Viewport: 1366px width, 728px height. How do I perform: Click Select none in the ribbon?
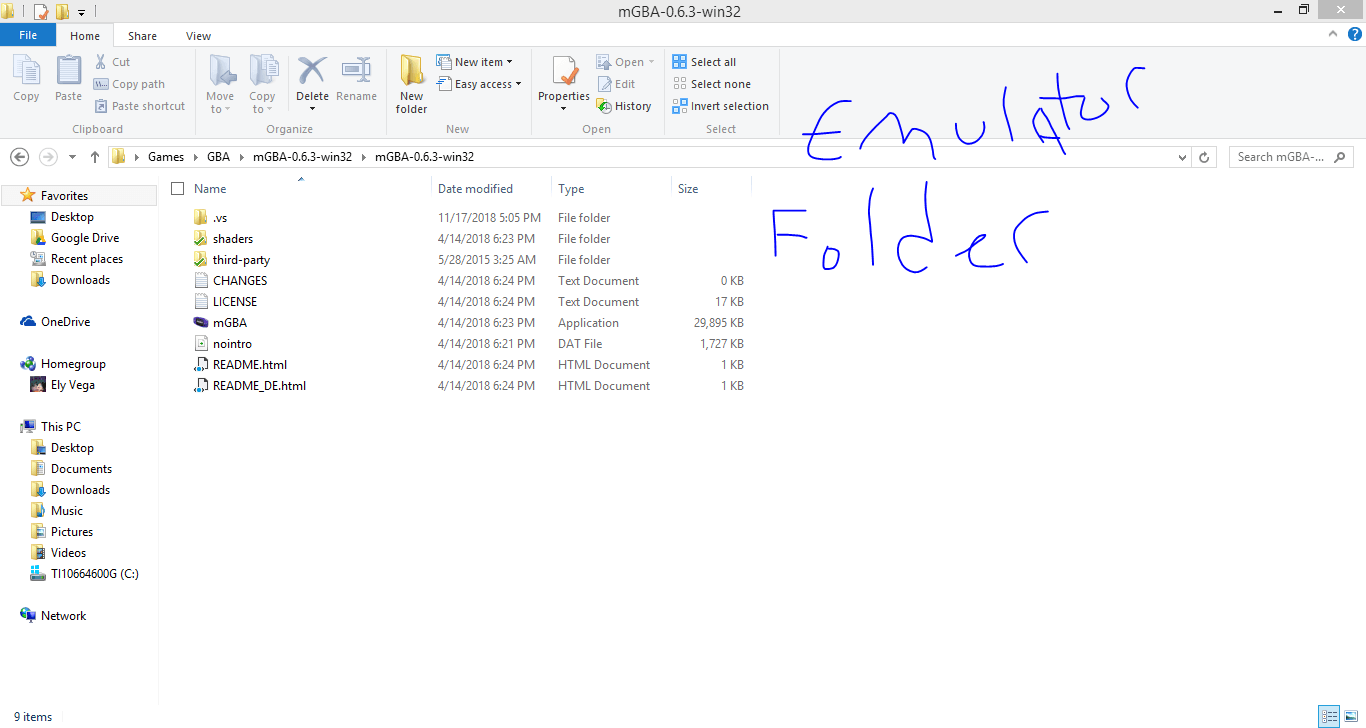point(711,84)
